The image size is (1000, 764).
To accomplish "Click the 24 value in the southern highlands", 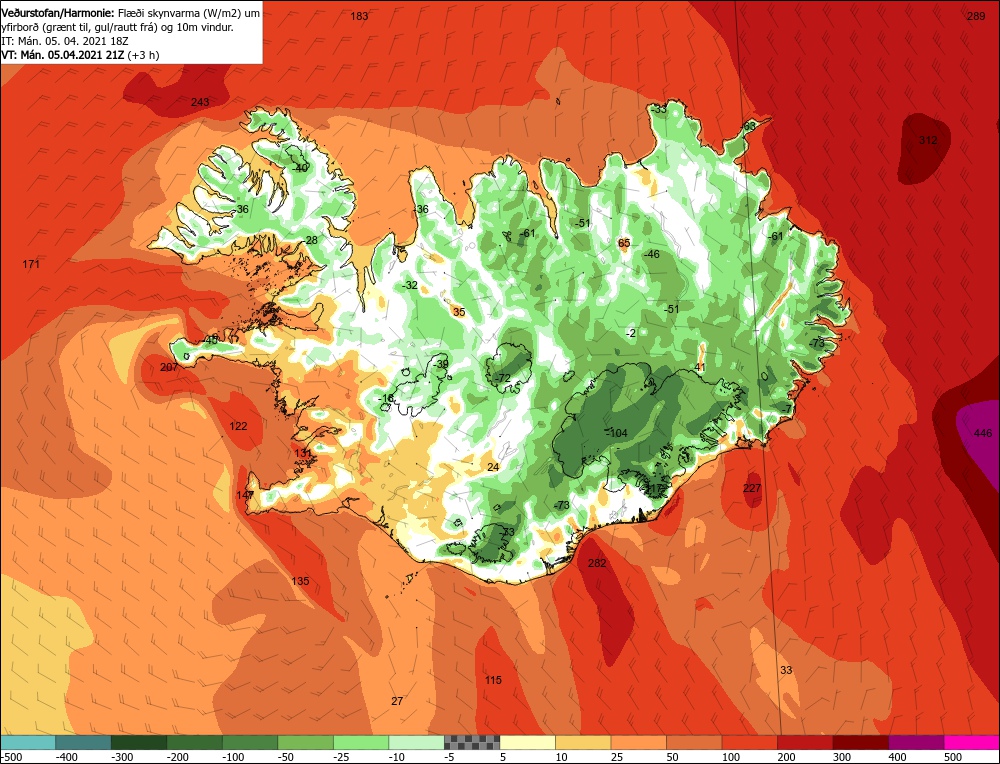I will 493,467.
